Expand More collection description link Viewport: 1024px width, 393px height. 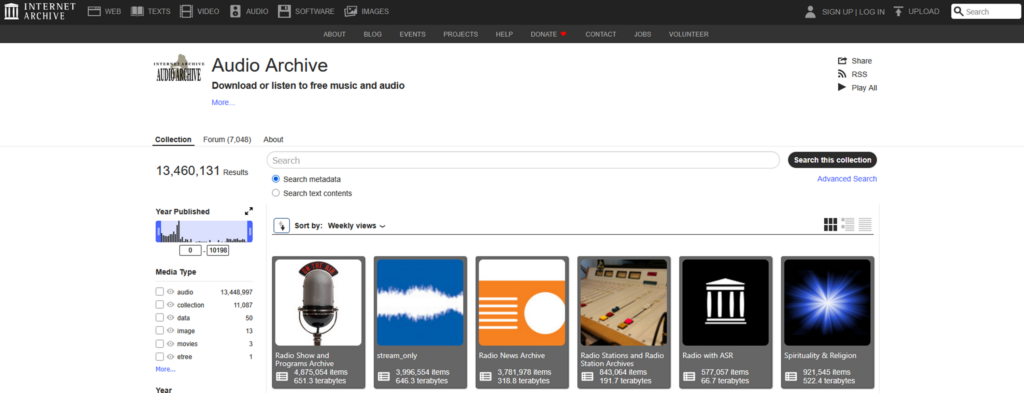(223, 102)
